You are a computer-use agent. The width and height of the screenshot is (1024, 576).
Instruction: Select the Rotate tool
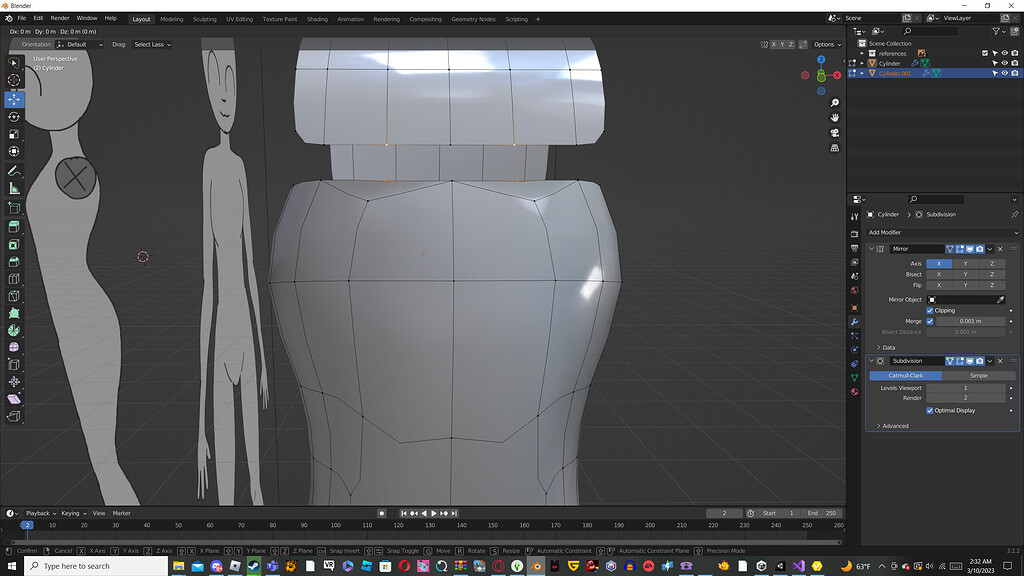14,117
